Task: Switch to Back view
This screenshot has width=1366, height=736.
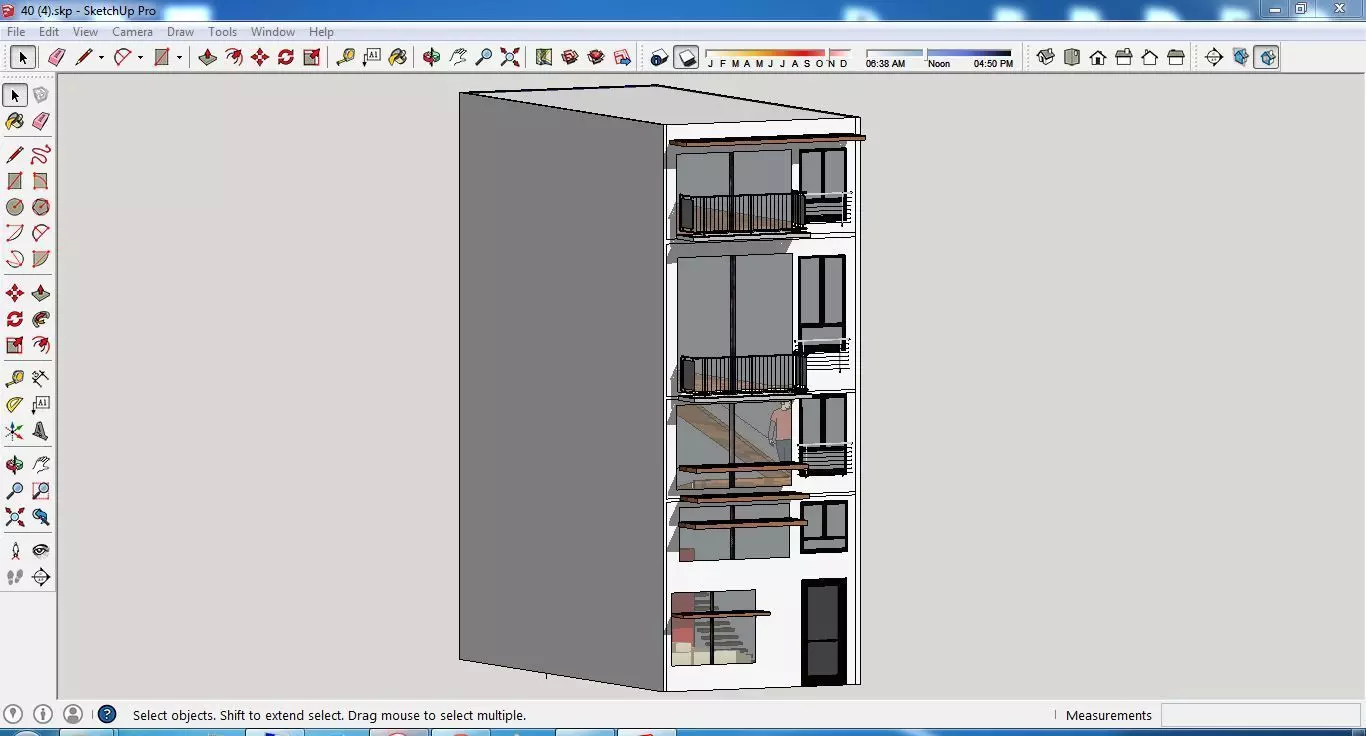Action: [x=1150, y=57]
